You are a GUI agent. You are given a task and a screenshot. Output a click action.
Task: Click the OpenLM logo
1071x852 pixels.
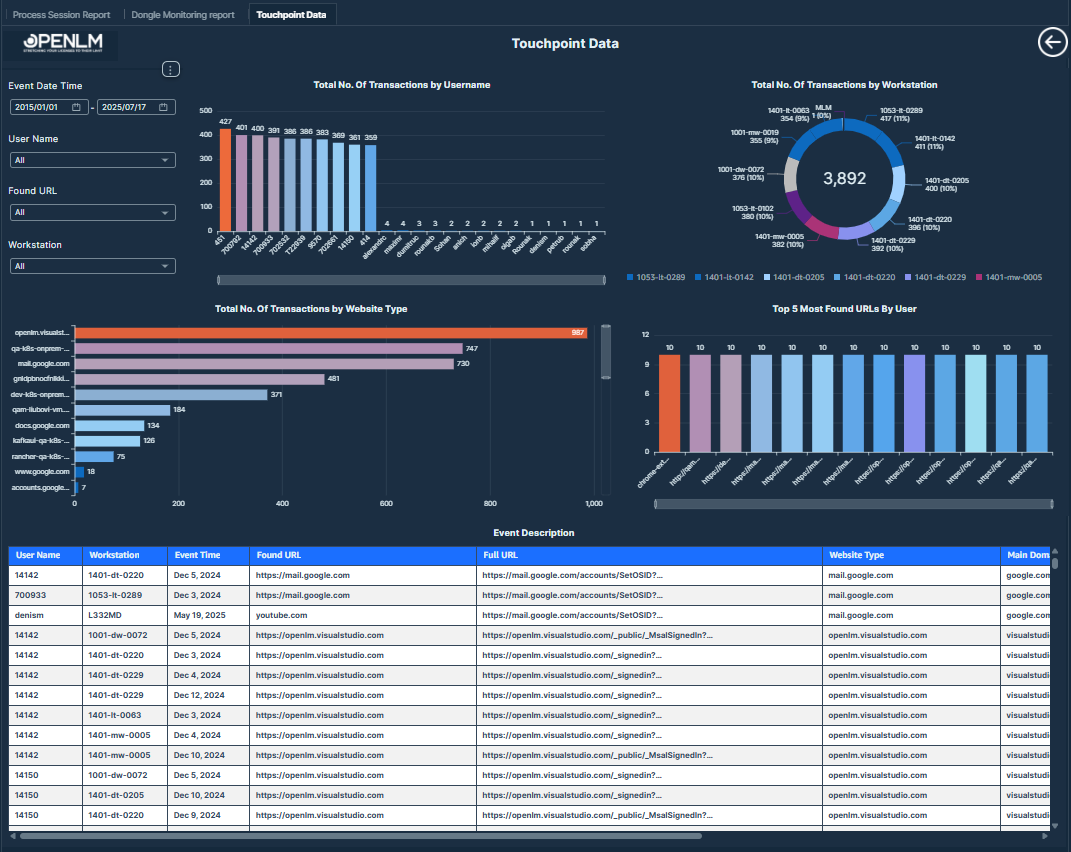pyautogui.click(x=63, y=45)
